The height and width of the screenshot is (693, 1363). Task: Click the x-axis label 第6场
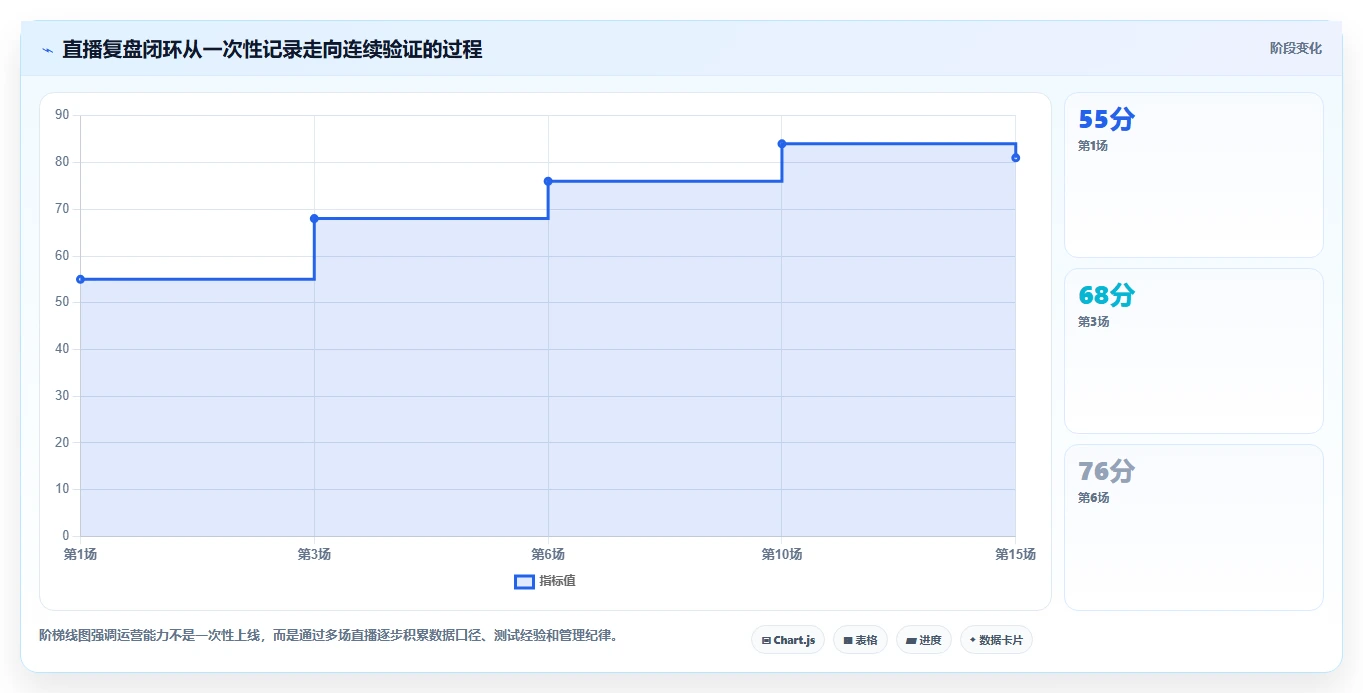tap(548, 554)
